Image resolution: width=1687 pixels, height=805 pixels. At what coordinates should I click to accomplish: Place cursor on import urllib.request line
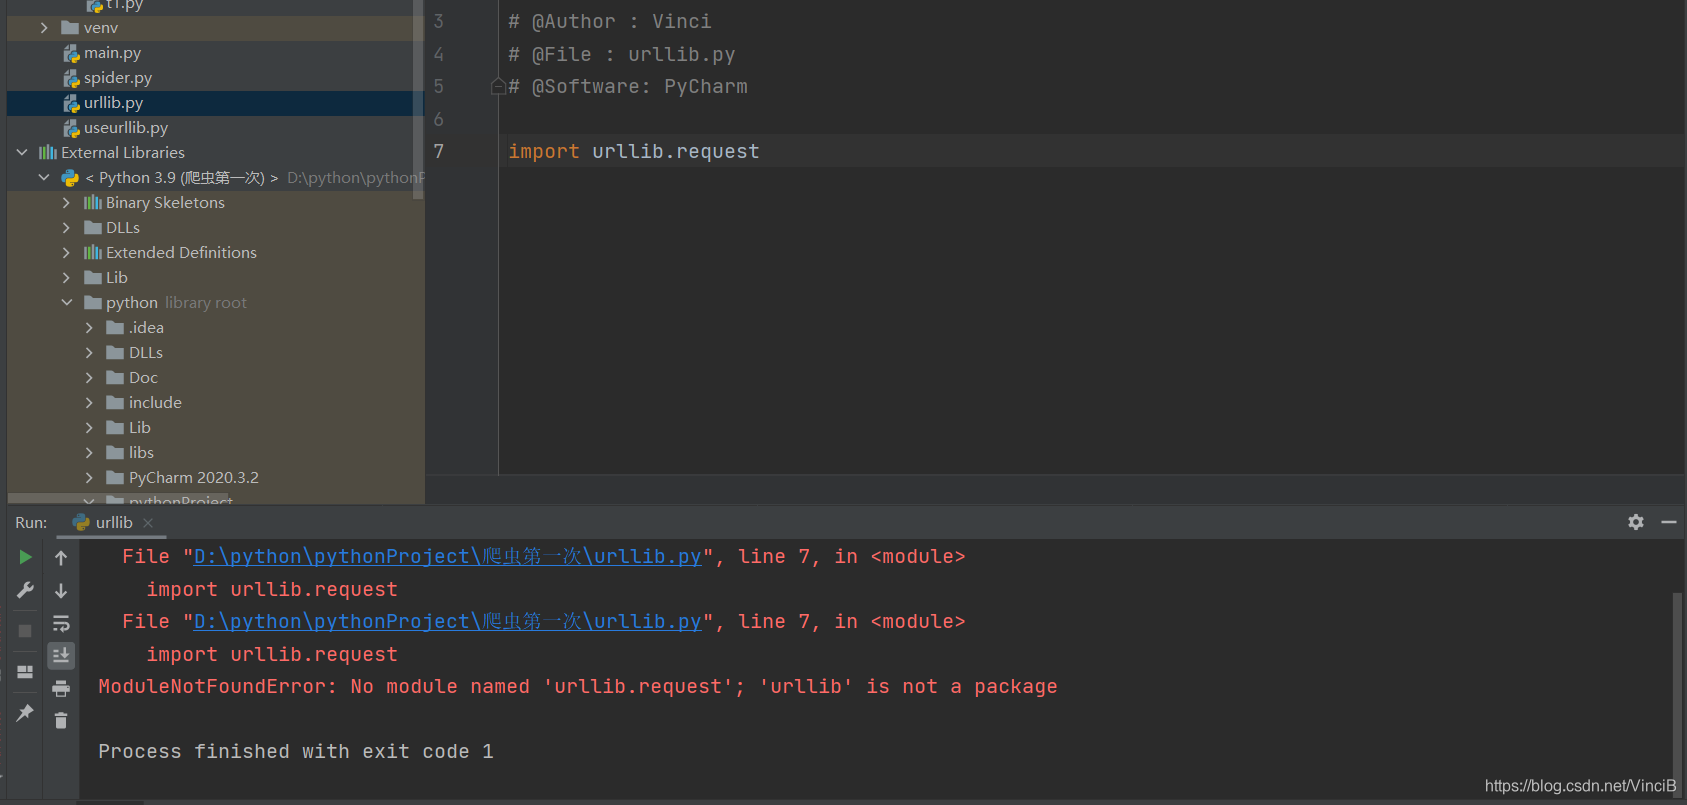(x=634, y=152)
